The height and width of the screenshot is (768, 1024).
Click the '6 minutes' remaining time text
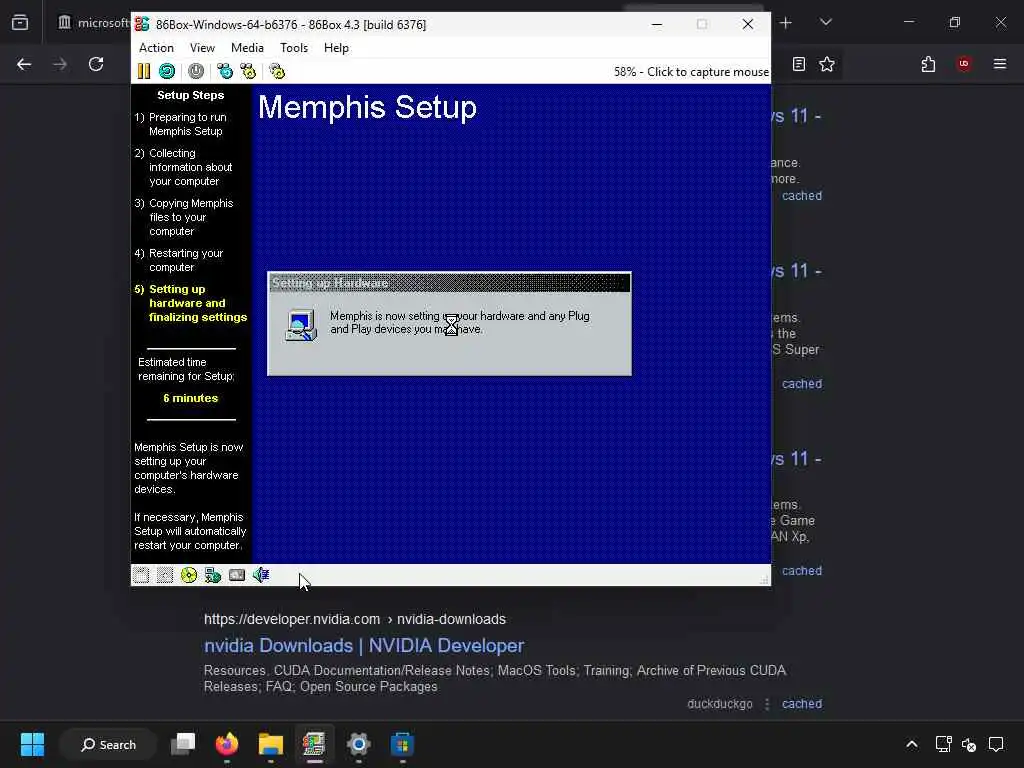[191, 398]
